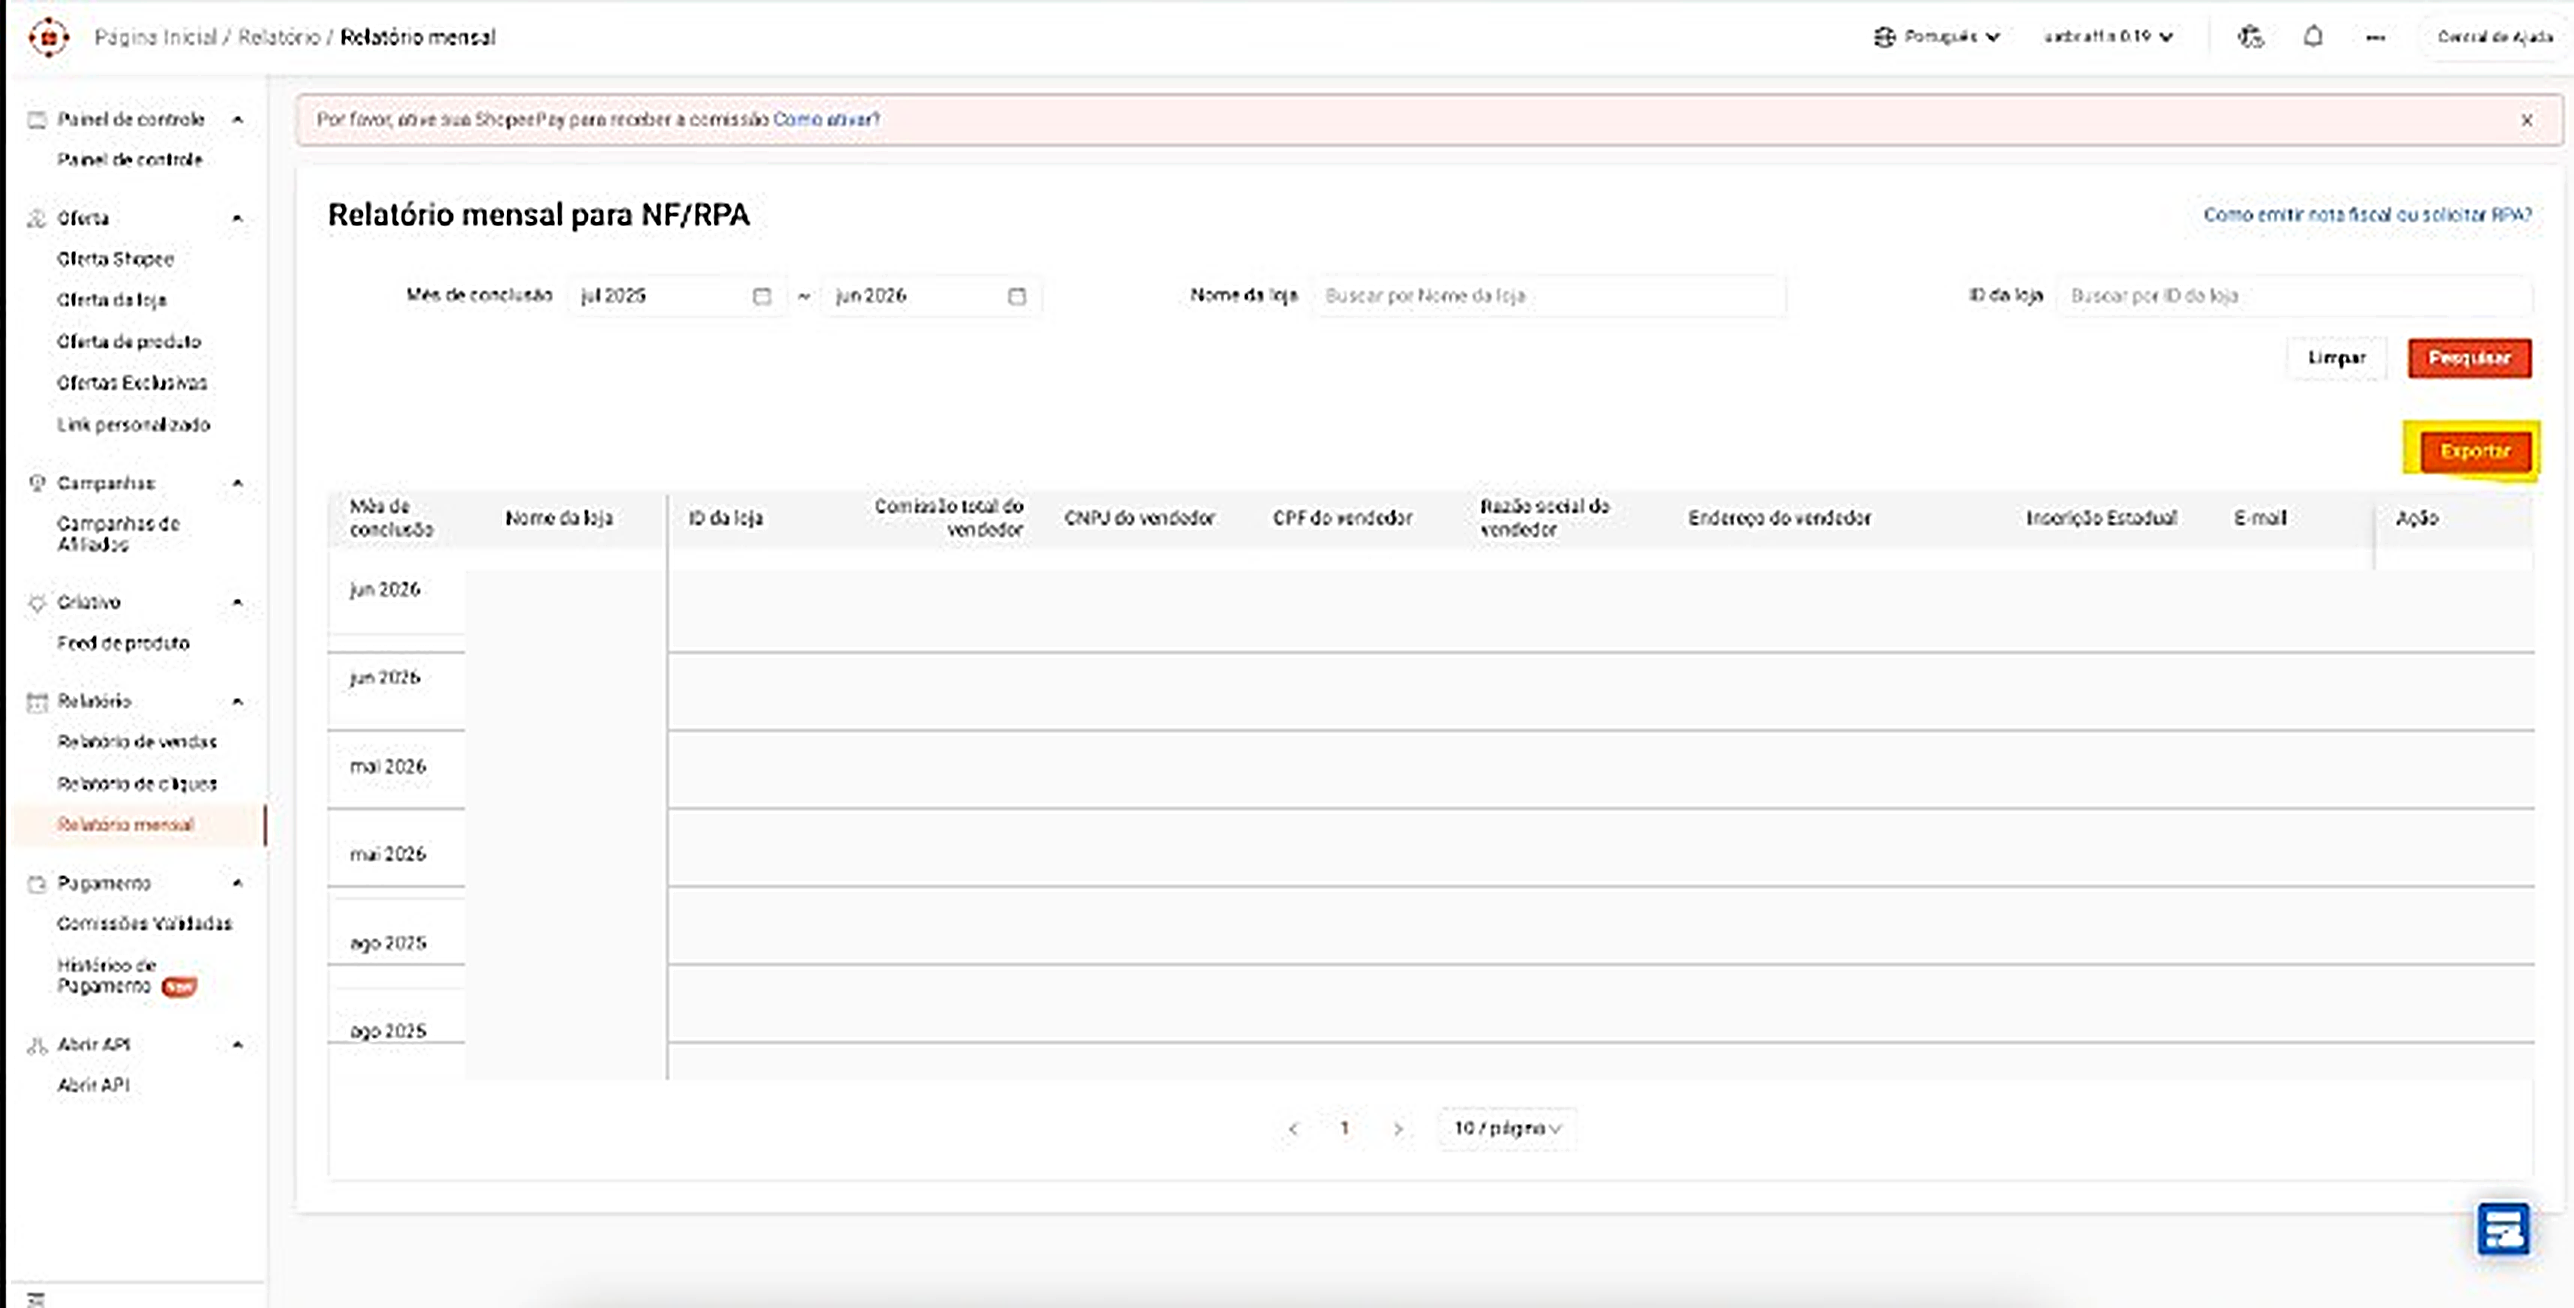Collapse the Criativo section chevron
This screenshot has width=2574, height=1308.
point(238,602)
